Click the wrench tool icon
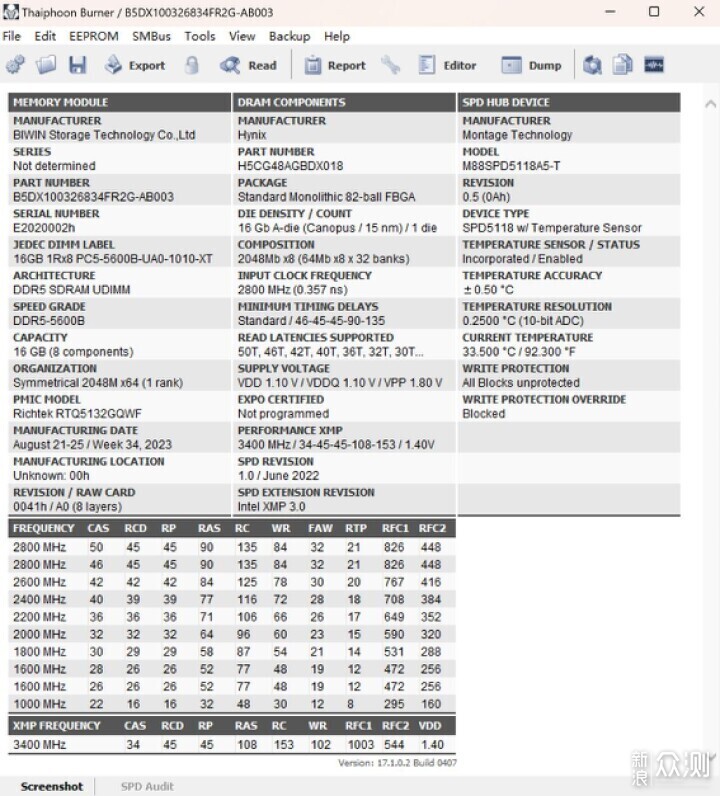The height and width of the screenshot is (796, 720). 390,65
